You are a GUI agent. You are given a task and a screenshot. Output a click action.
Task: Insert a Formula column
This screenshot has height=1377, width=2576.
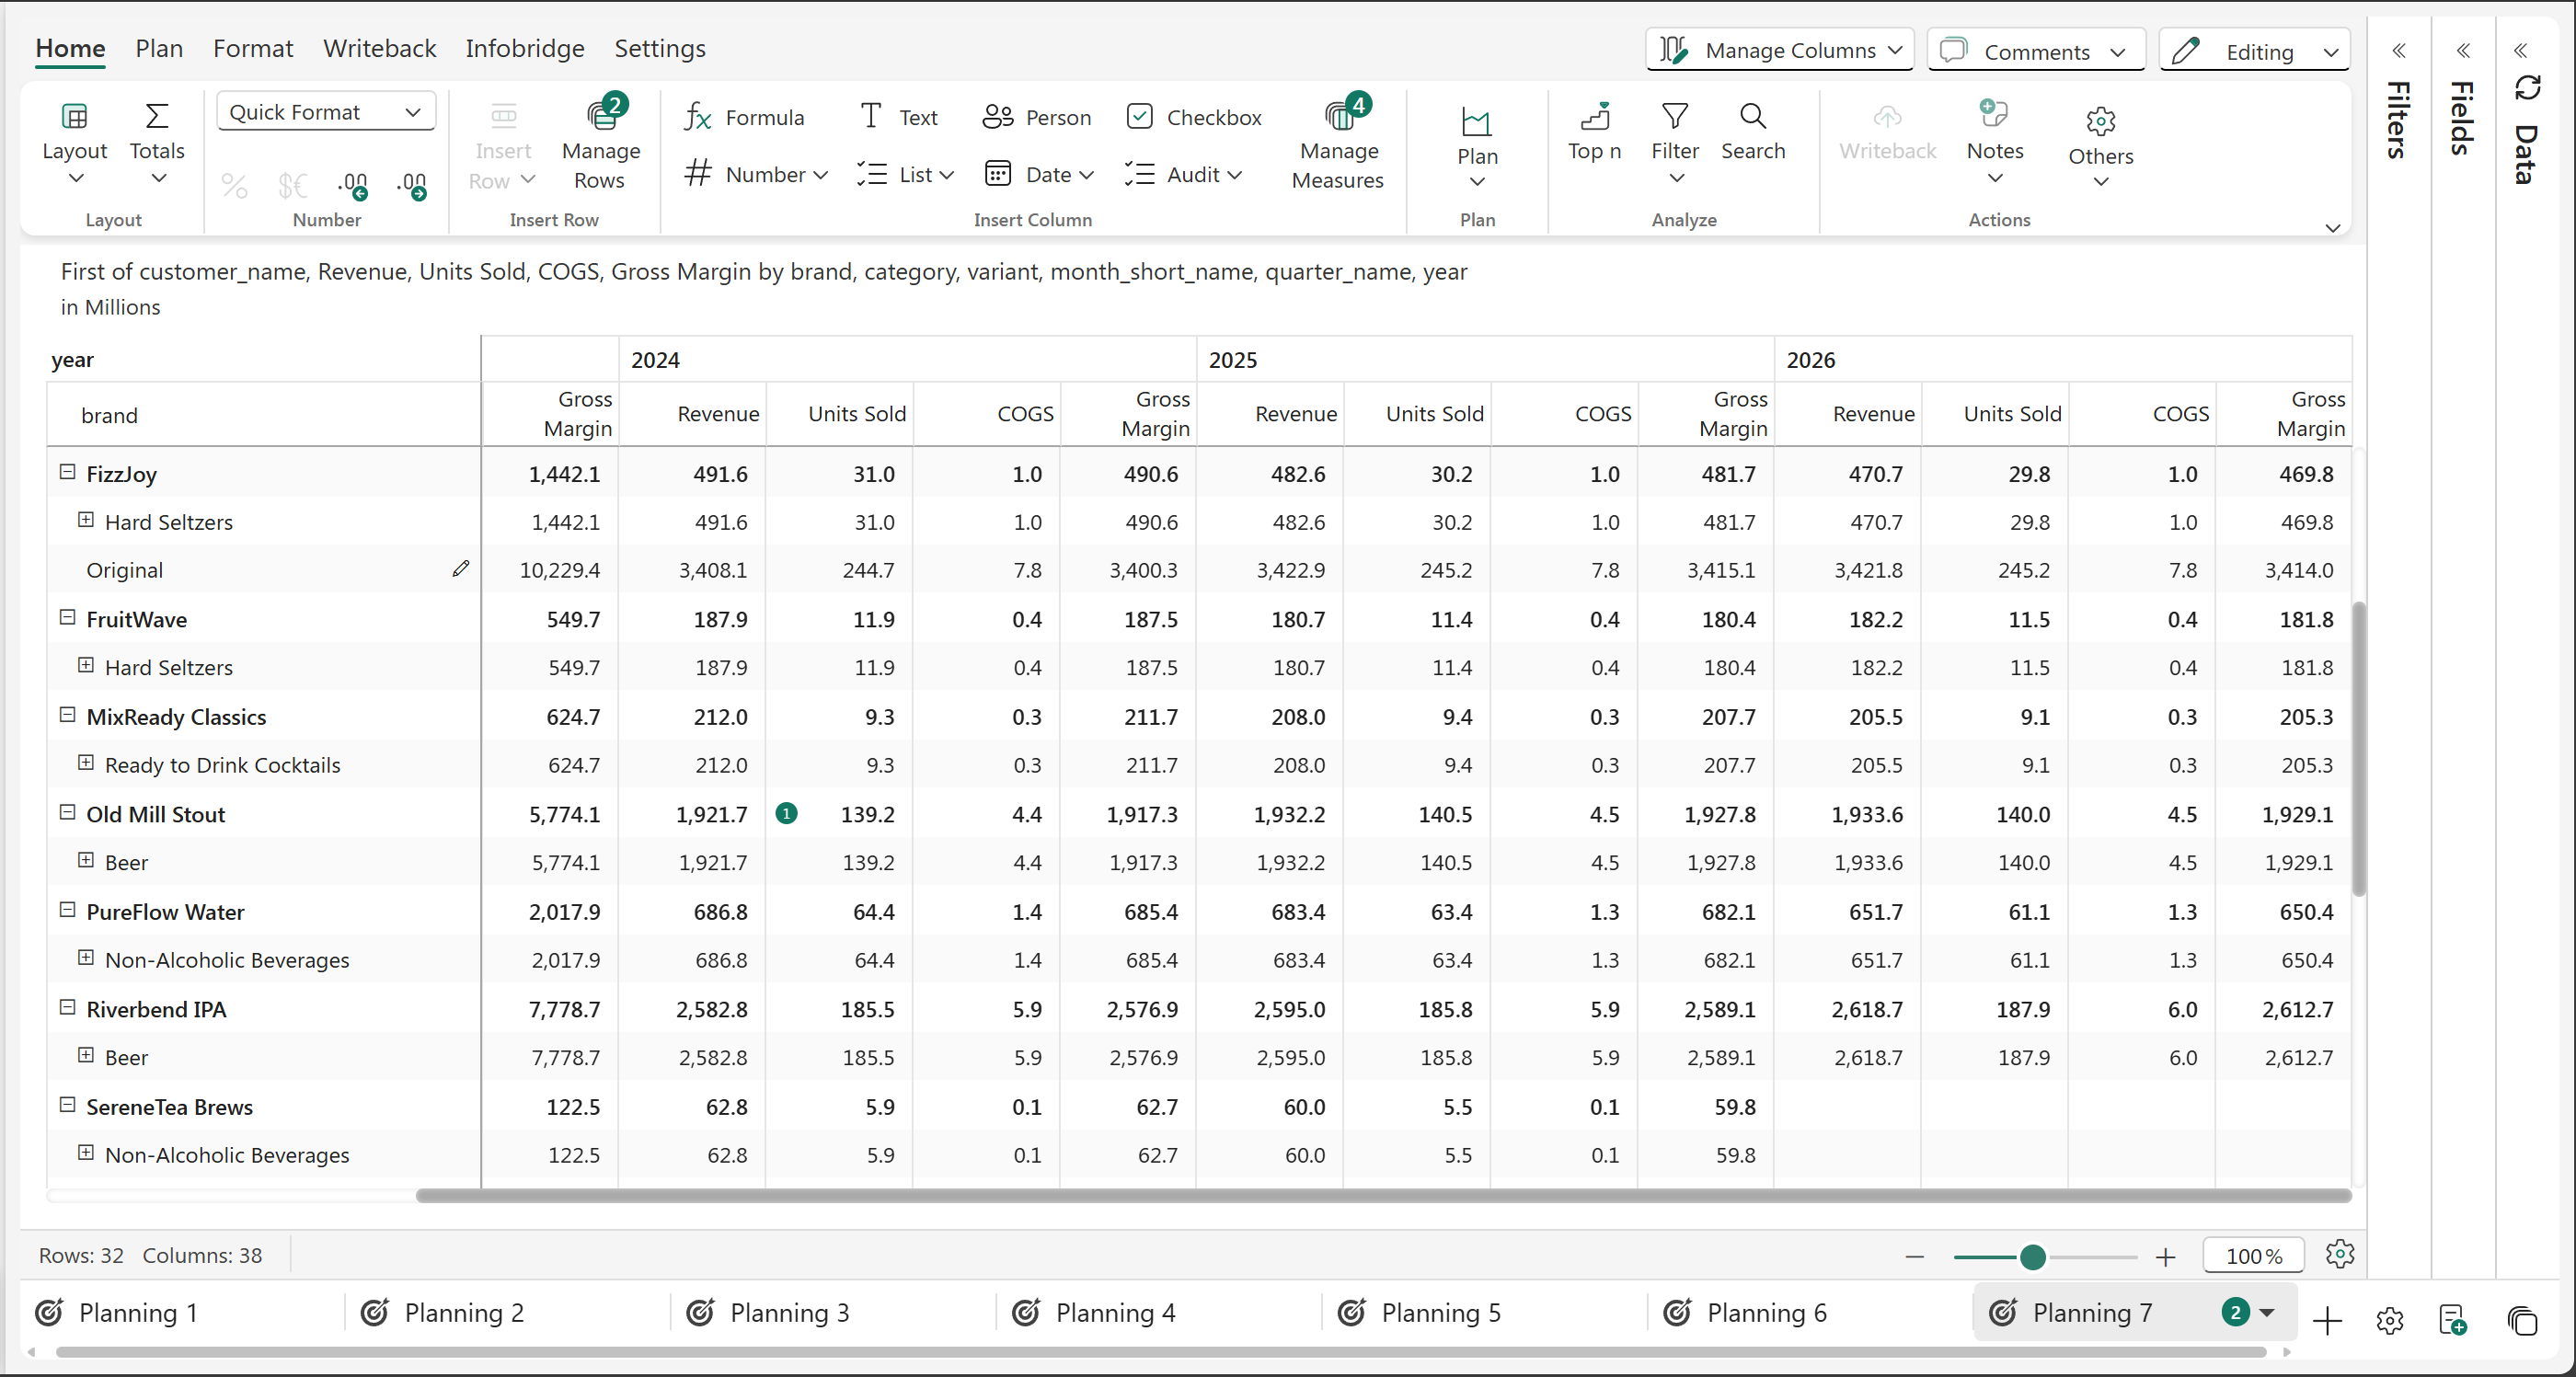tap(744, 118)
